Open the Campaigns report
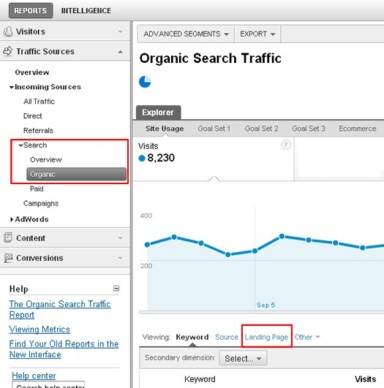Screen dimensions: 384x388 pos(41,203)
